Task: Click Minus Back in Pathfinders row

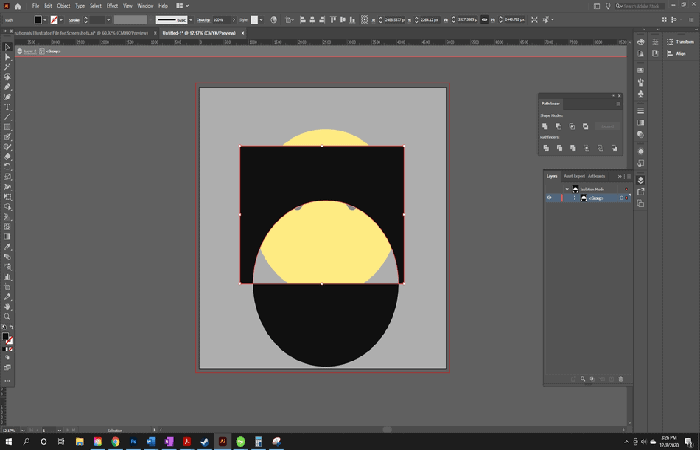Action: point(614,148)
